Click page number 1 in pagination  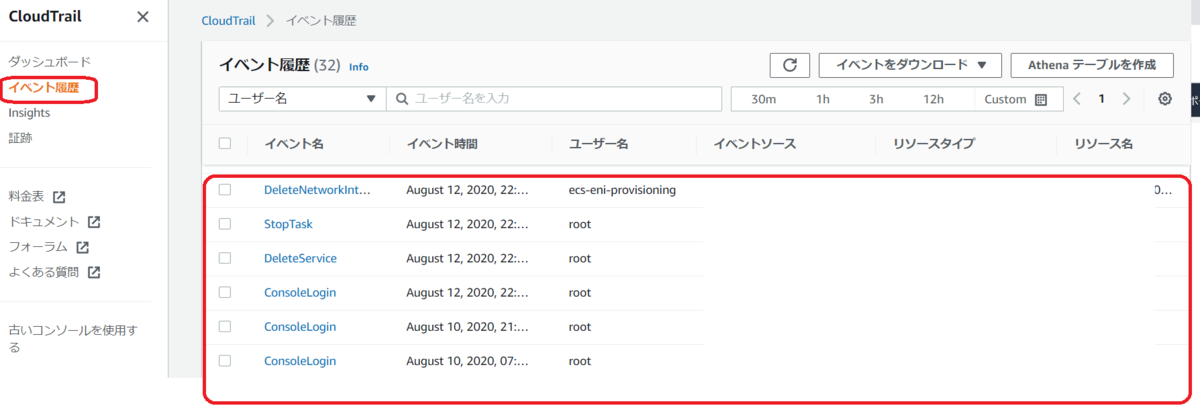tap(1102, 99)
